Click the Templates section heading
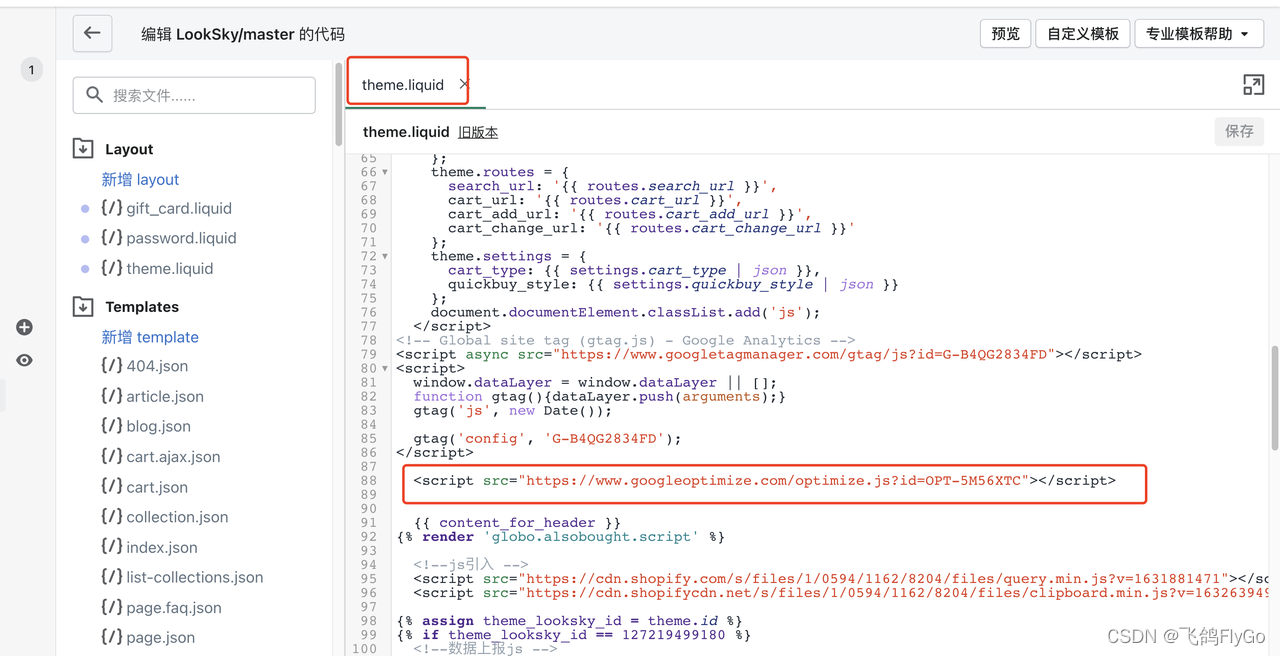Screen dimensions: 1280x656 [142, 307]
